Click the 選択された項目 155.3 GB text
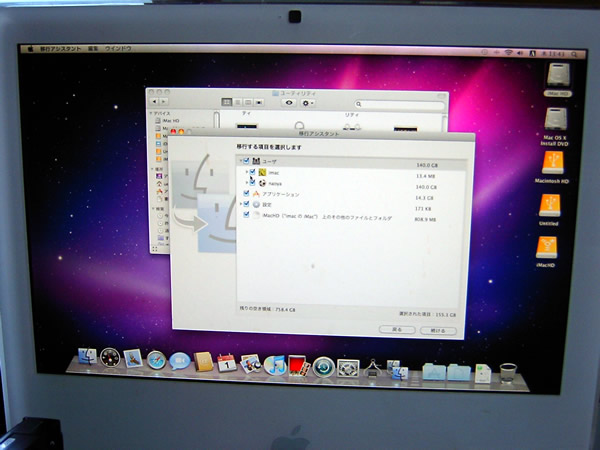600x450 pixels. pos(427,314)
